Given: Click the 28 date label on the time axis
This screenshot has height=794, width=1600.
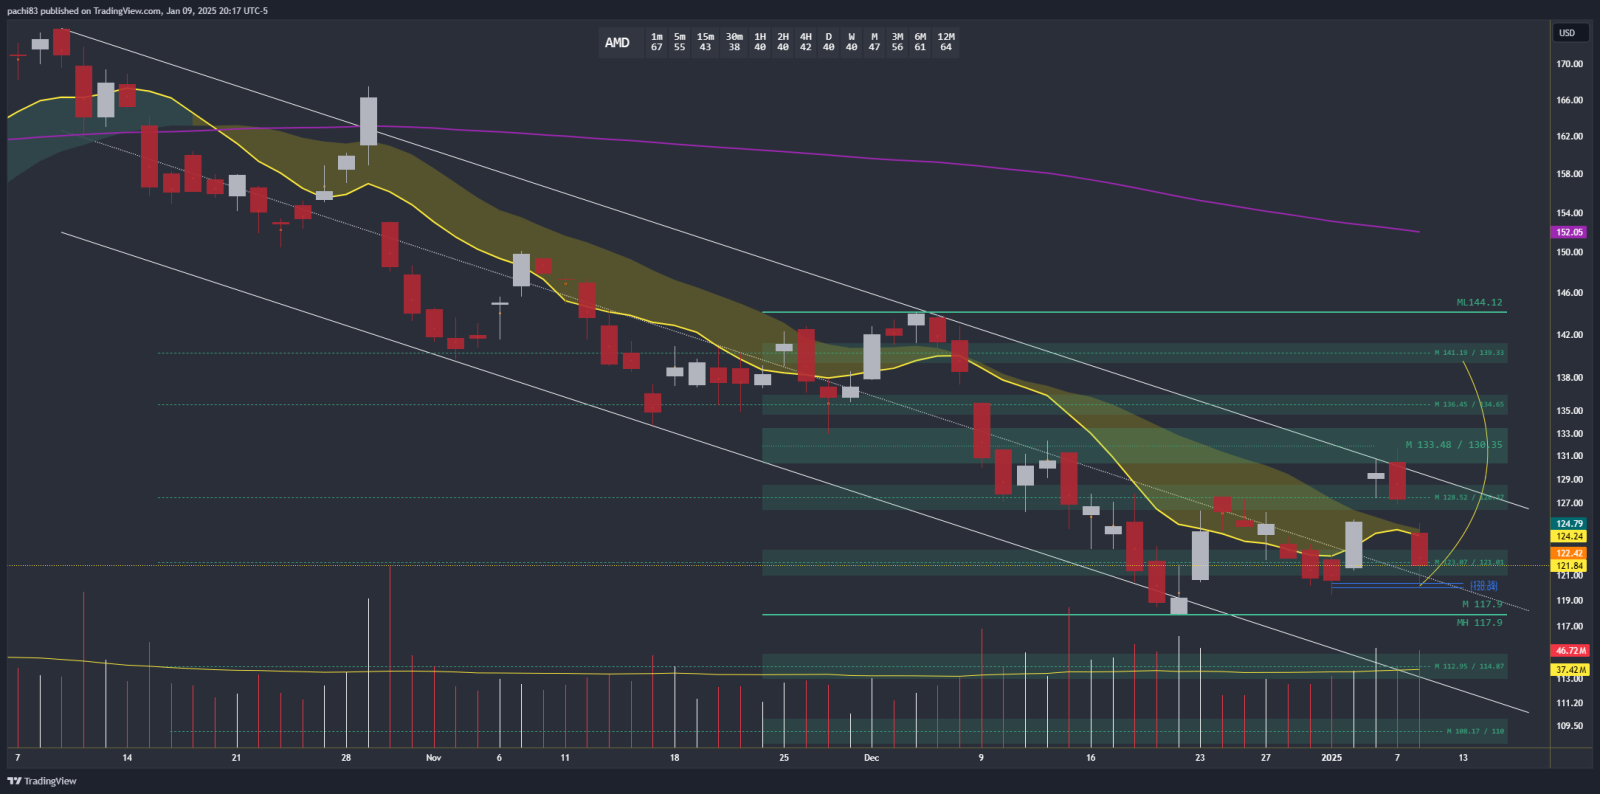Looking at the screenshot, I should point(346,758).
